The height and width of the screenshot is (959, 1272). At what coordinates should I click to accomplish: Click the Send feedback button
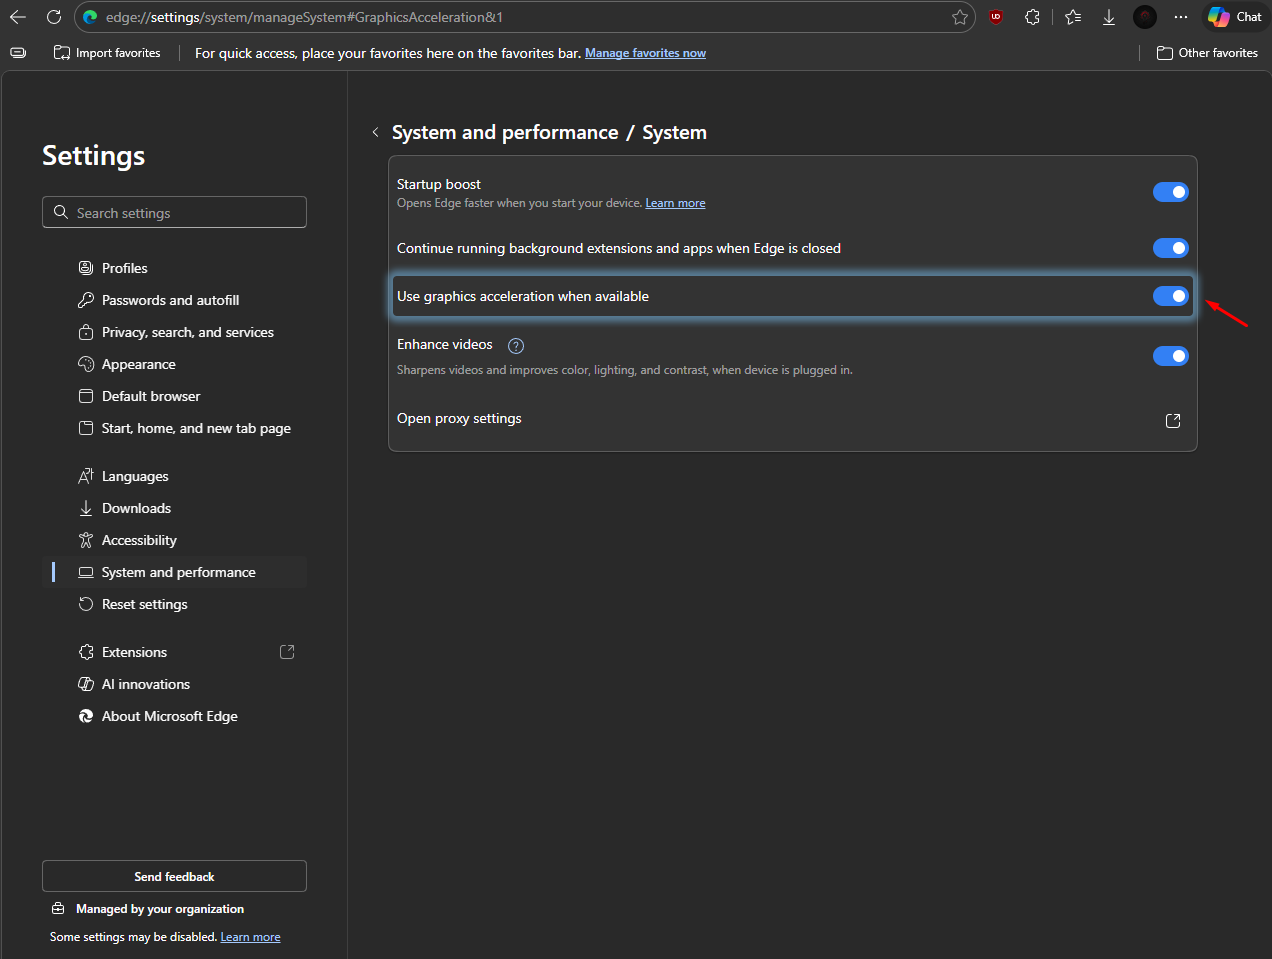(174, 876)
